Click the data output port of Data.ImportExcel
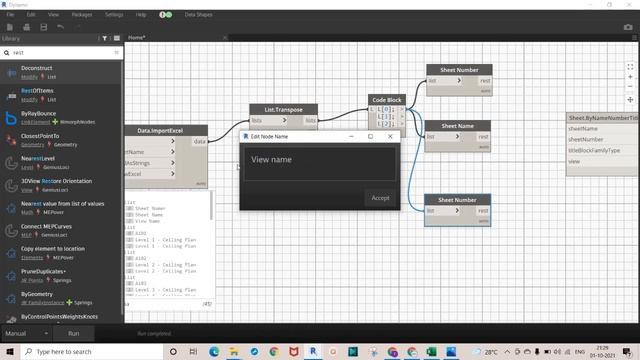The height and width of the screenshot is (360, 640). click(200, 141)
